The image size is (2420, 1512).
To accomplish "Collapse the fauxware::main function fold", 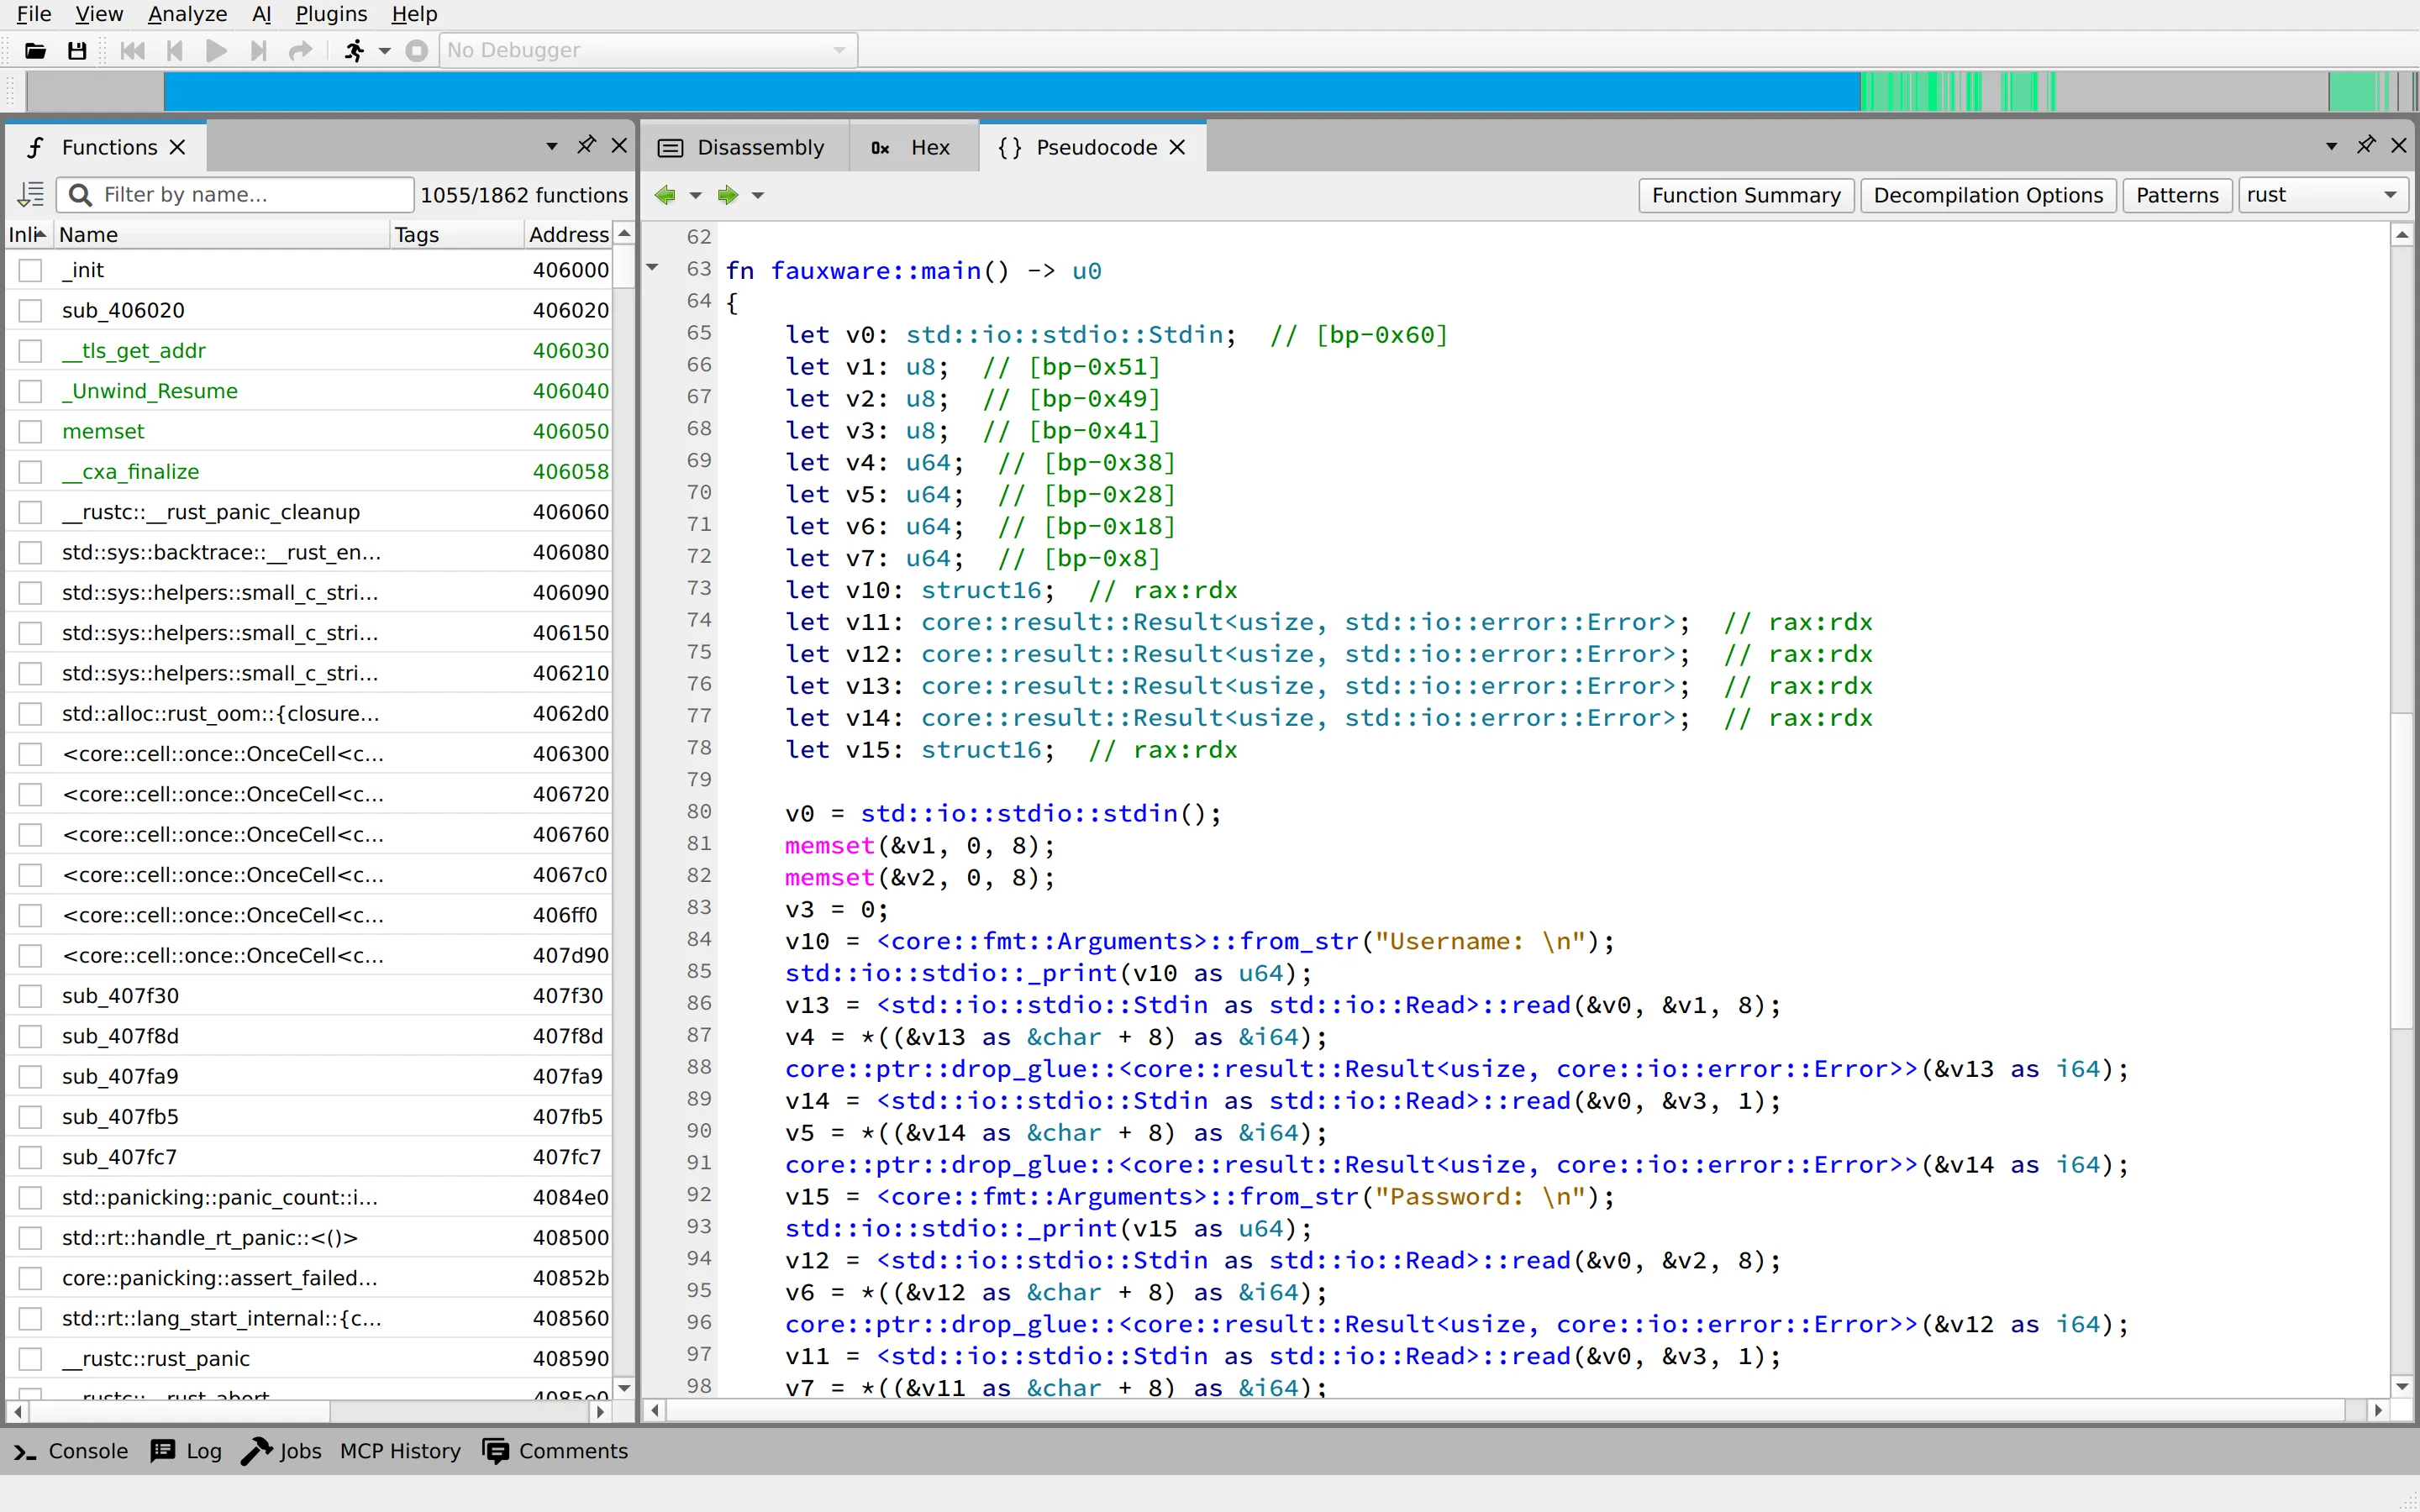I will (x=653, y=267).
